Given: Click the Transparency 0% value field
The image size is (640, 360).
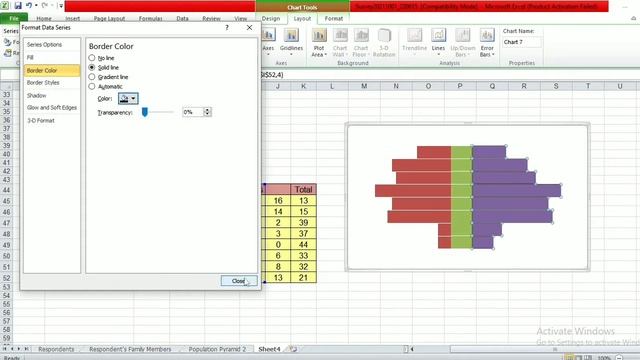Looking at the screenshot, I should (193, 112).
